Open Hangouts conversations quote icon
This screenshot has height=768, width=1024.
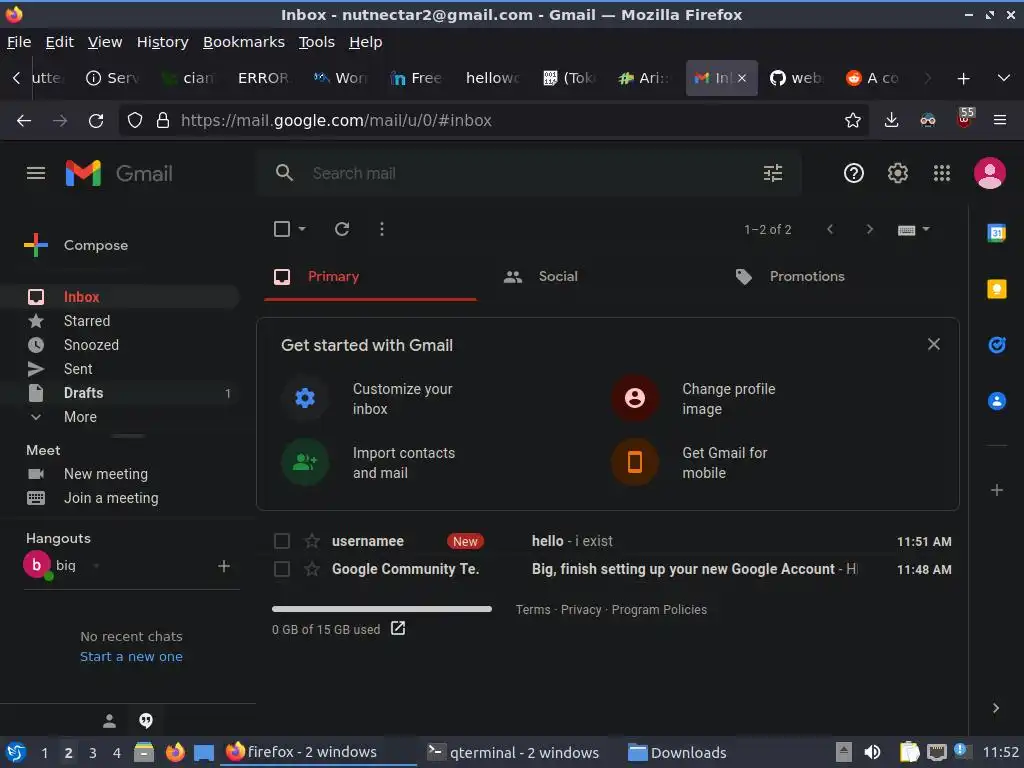pos(146,720)
